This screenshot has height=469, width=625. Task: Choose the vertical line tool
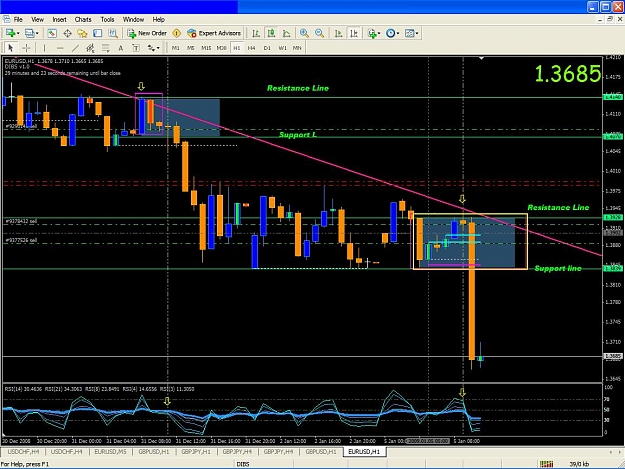[44, 48]
